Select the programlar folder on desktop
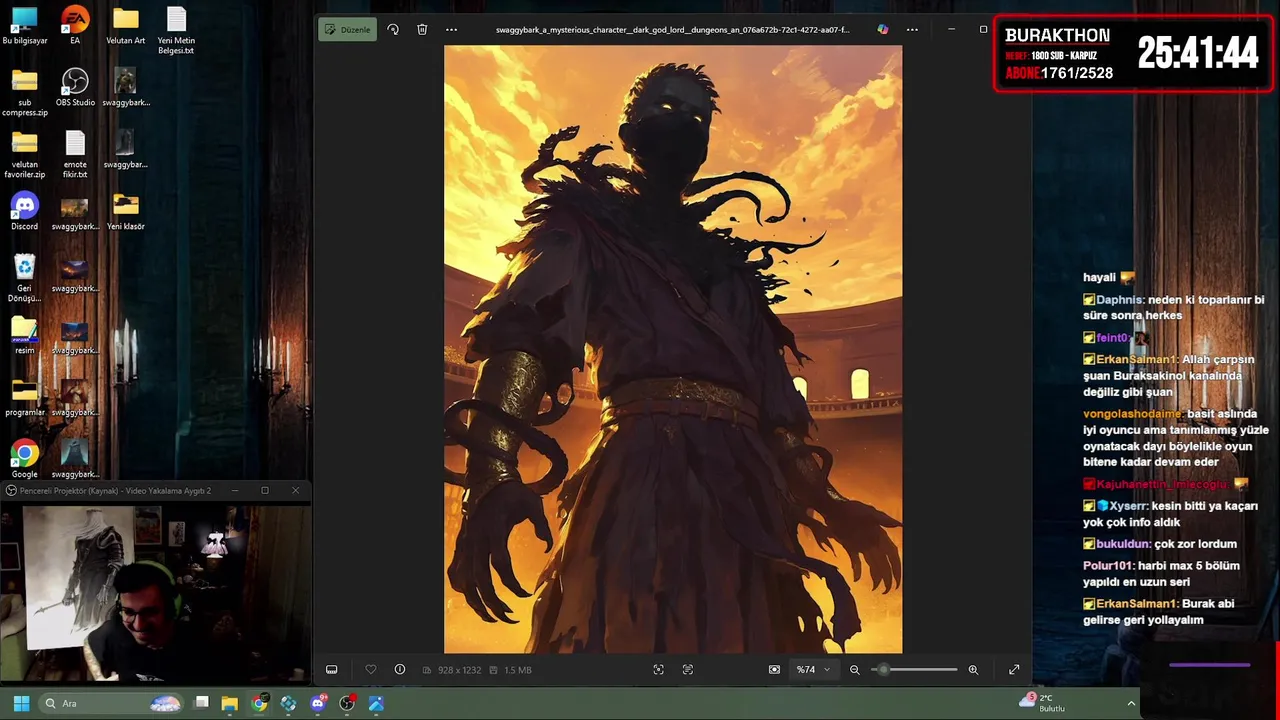The image size is (1280, 720). click(24, 398)
